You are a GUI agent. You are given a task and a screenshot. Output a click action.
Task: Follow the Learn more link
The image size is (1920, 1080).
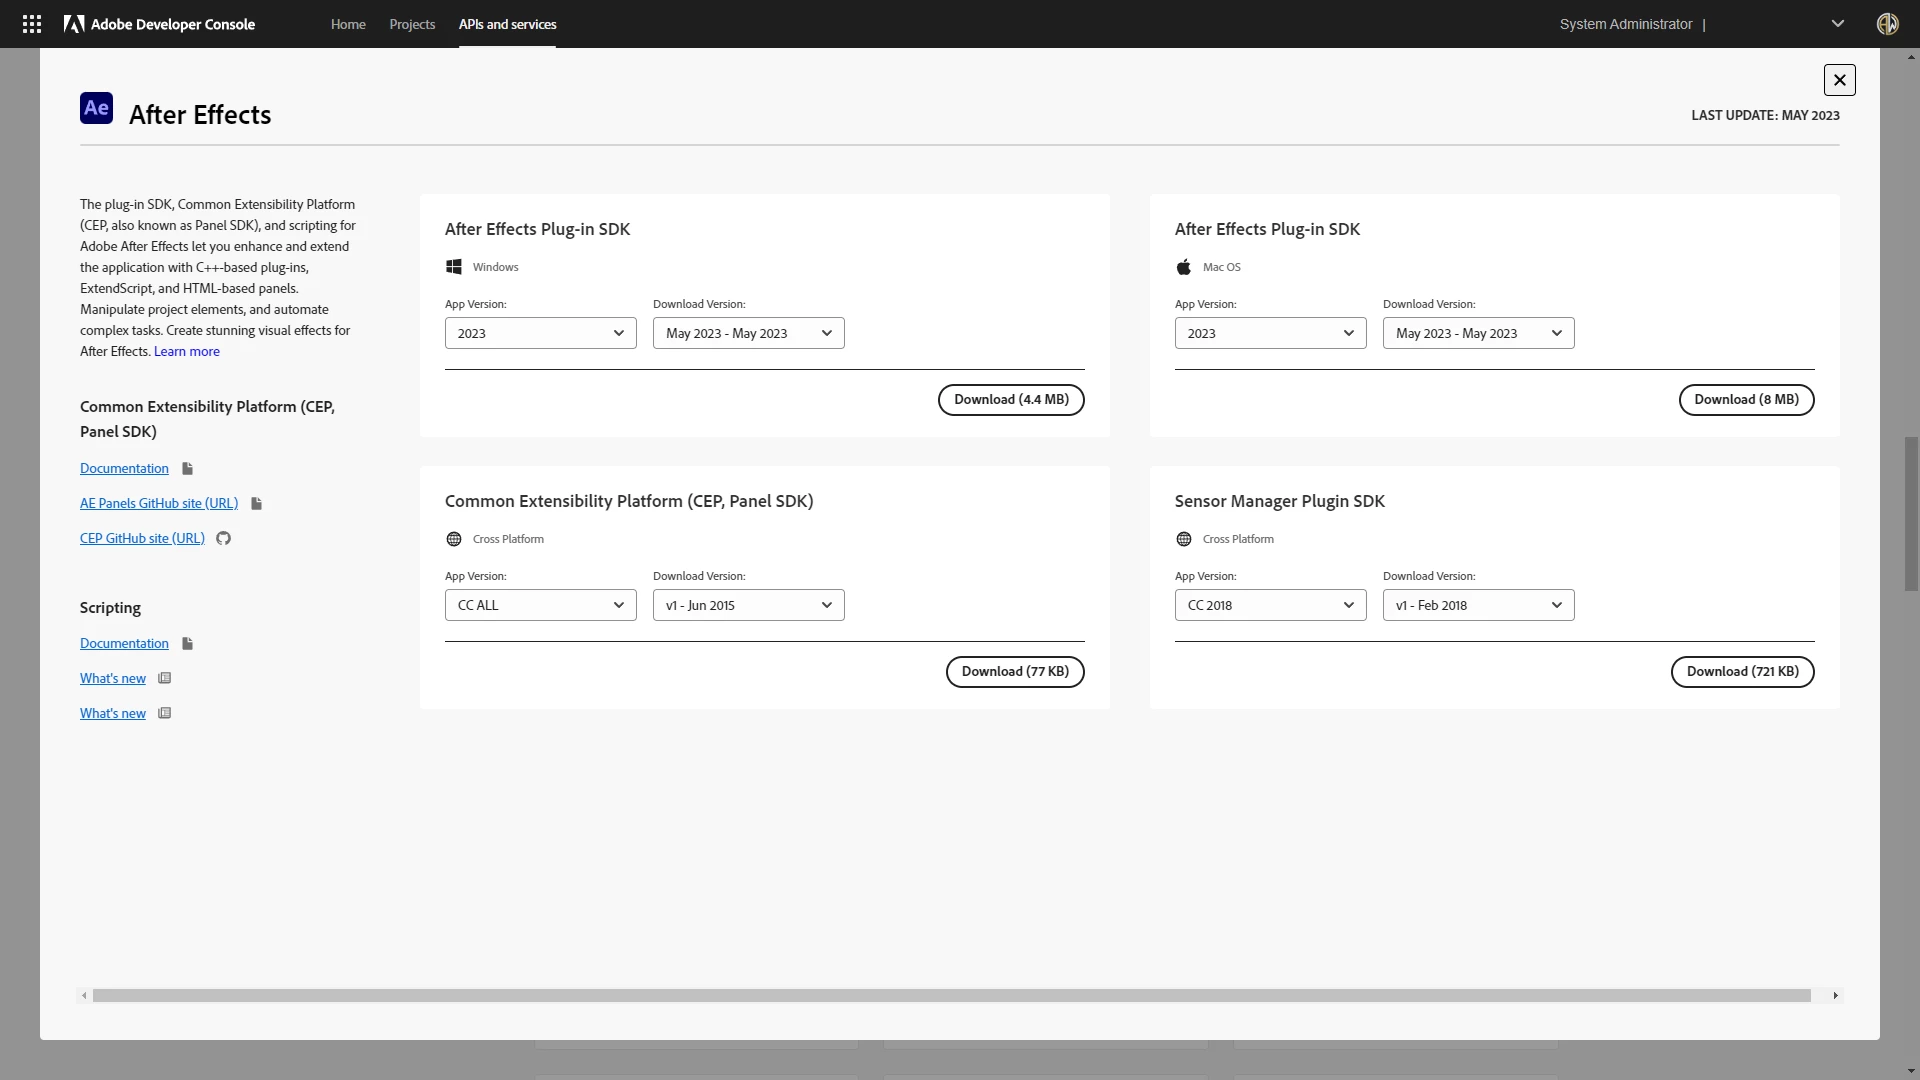click(187, 351)
